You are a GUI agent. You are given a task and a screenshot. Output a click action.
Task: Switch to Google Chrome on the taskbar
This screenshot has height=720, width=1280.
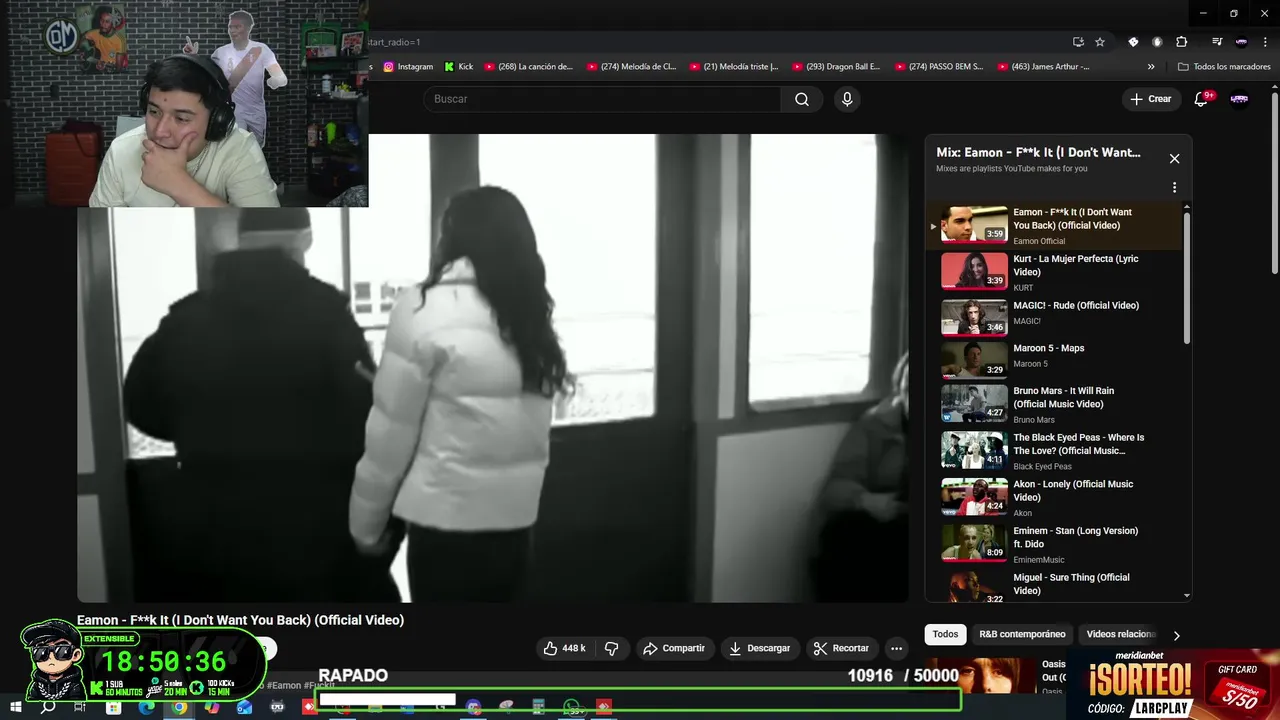[x=179, y=707]
